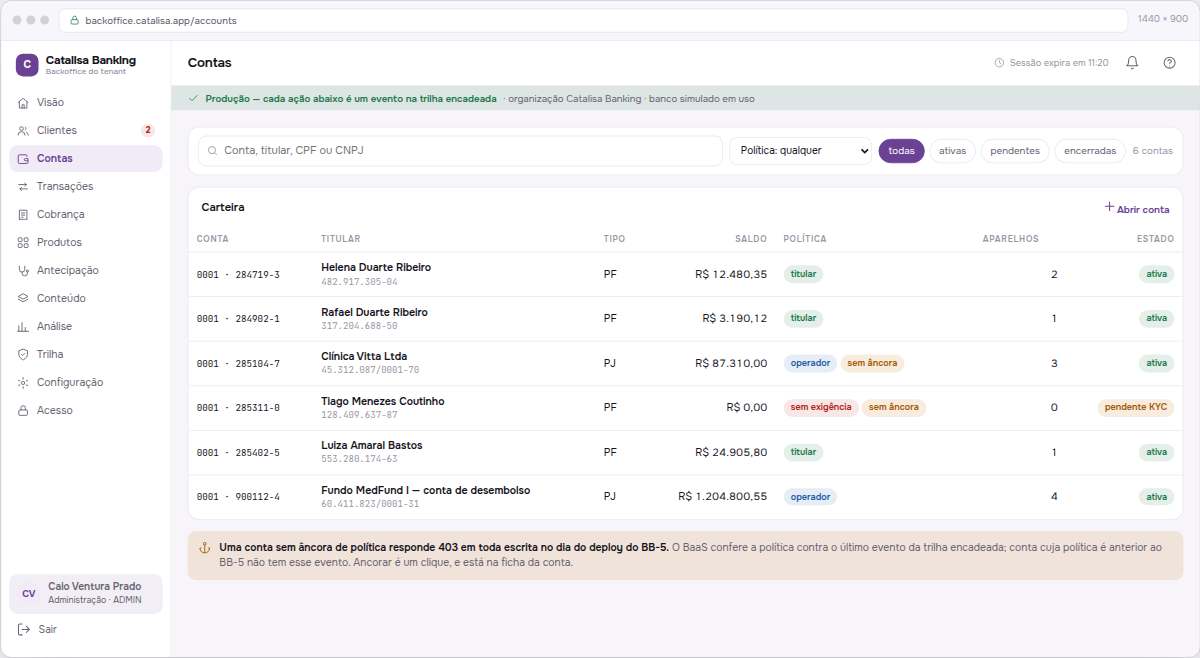Click the Catalisa Banking logo badge
The height and width of the screenshot is (658, 1200).
[27, 65]
